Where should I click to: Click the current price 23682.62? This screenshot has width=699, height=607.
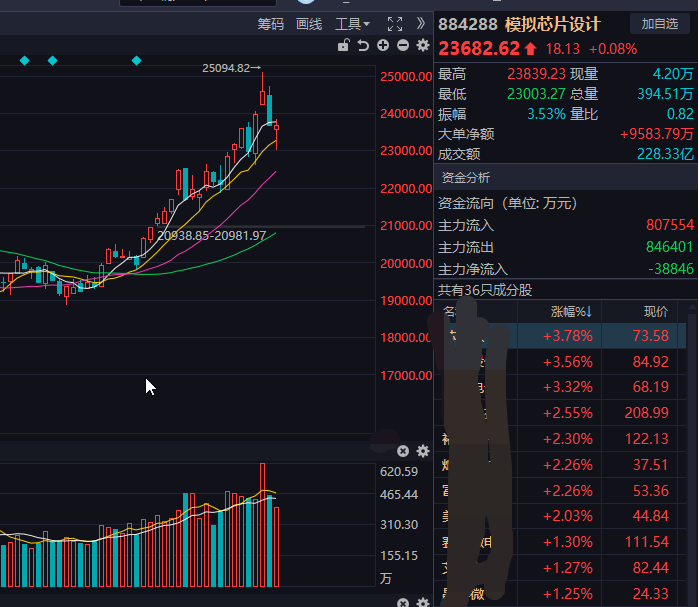point(479,49)
